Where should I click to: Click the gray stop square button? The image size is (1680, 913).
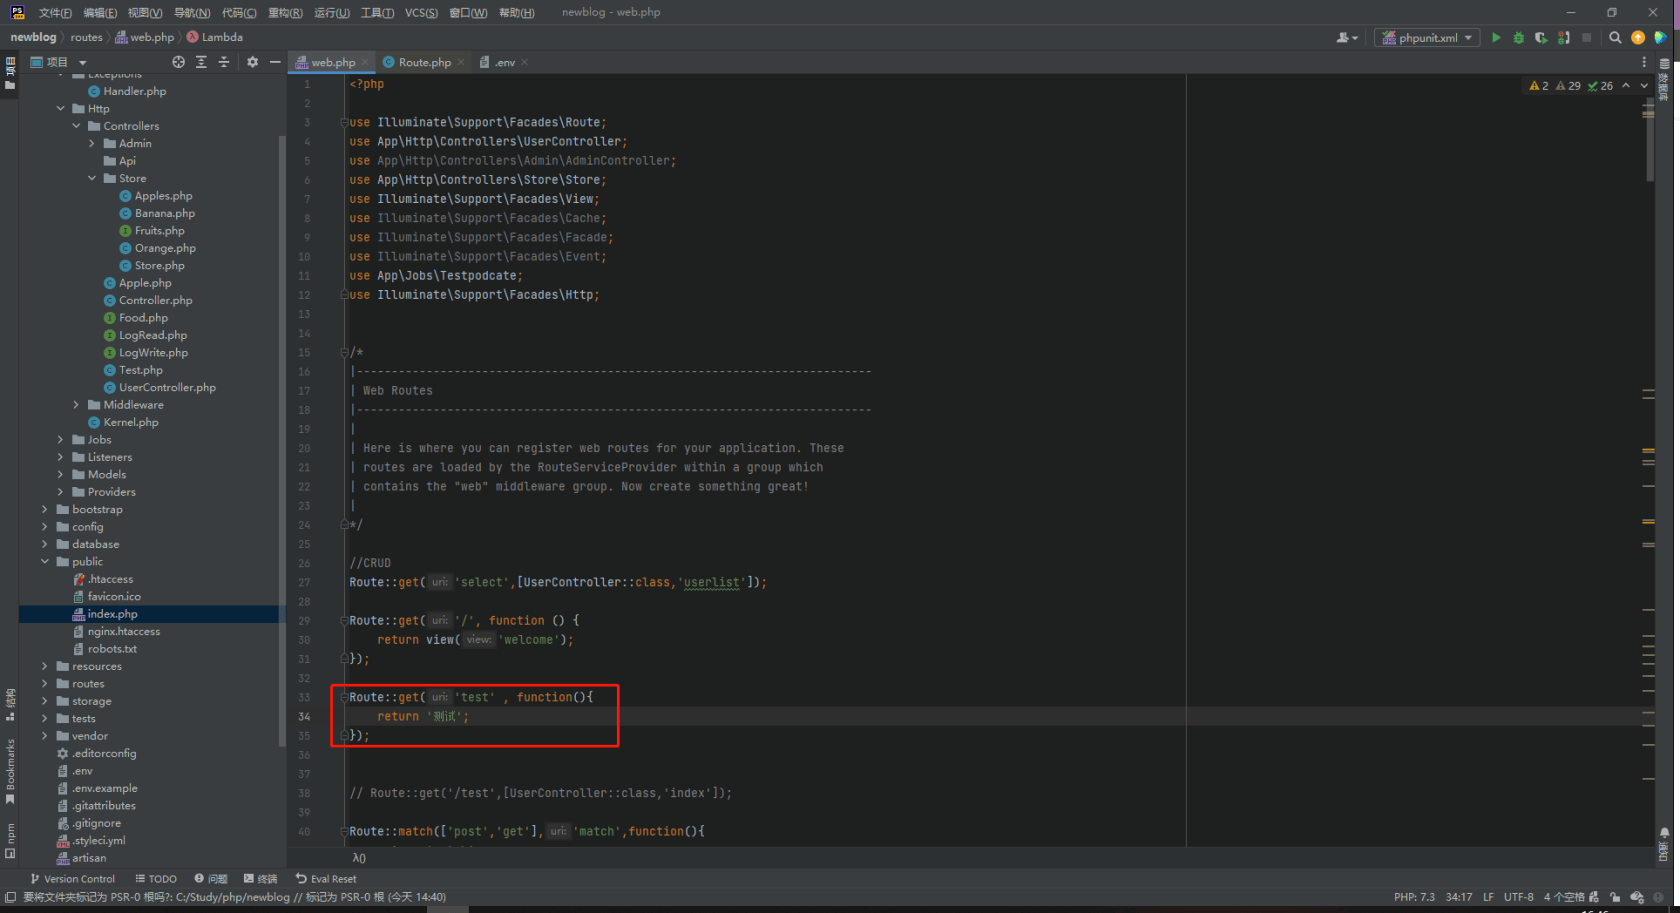tap(1586, 38)
